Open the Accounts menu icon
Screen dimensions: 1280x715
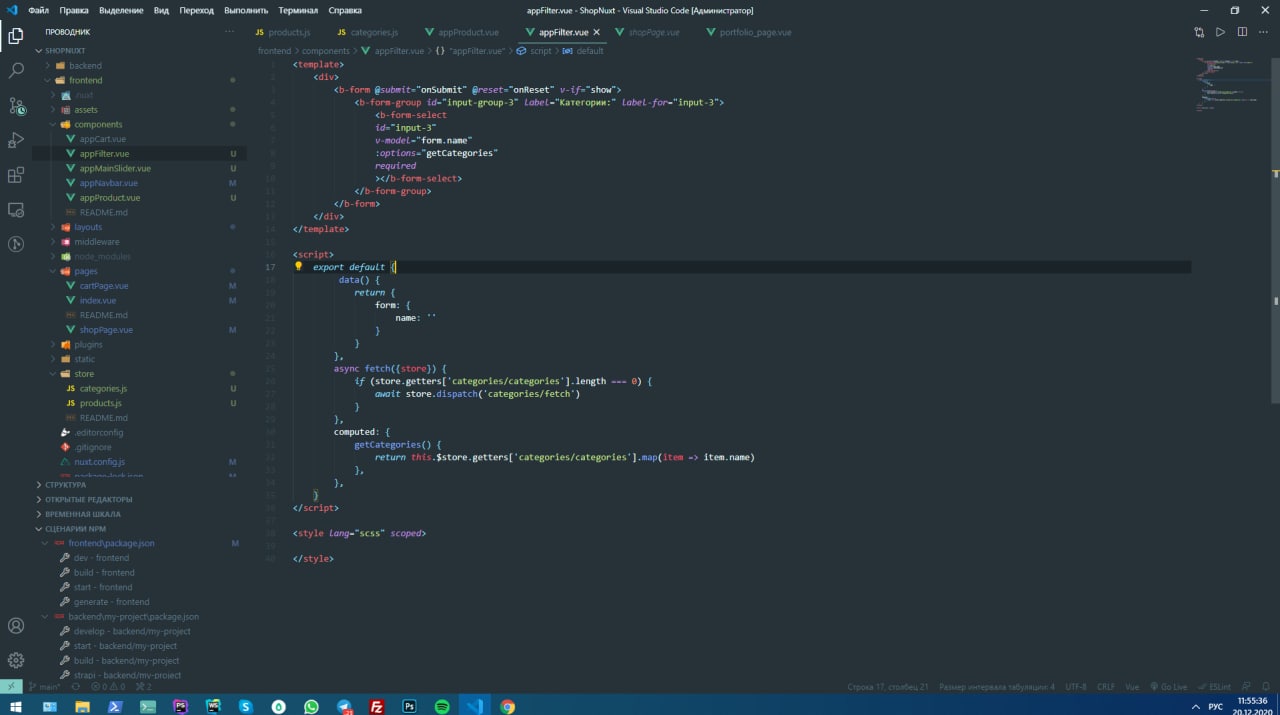16,626
